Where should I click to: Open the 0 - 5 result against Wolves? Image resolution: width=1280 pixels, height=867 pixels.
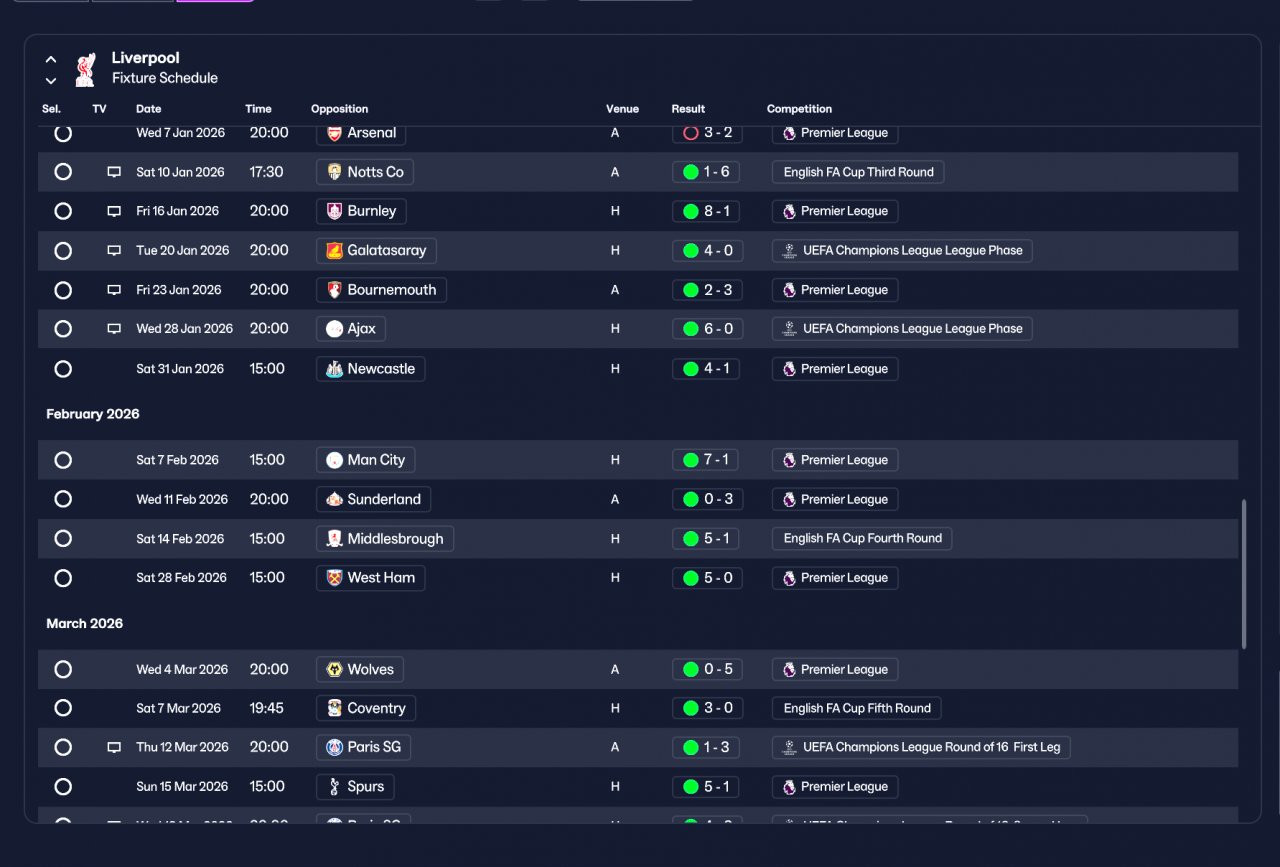pyautogui.click(x=707, y=669)
